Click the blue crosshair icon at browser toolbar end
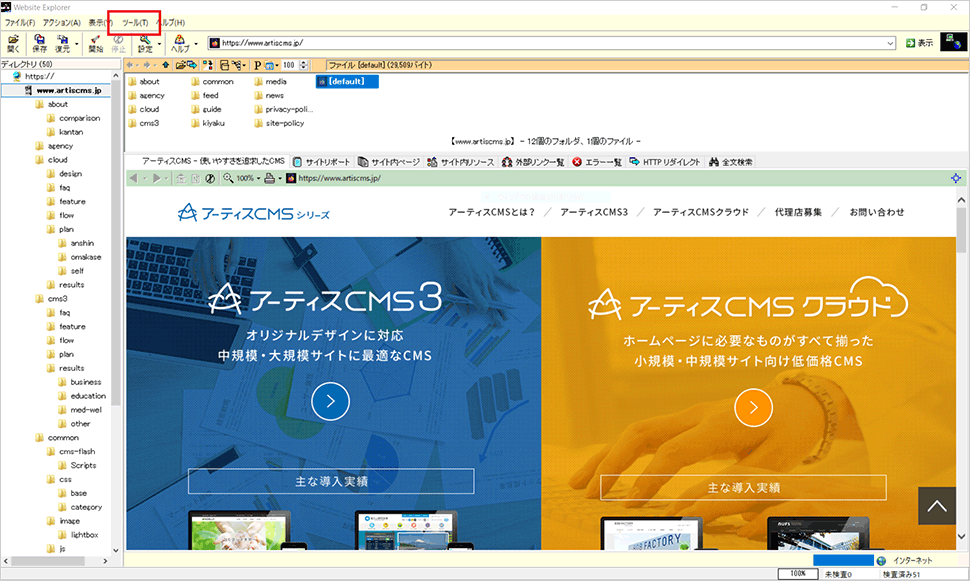This screenshot has width=970, height=581. (956, 178)
